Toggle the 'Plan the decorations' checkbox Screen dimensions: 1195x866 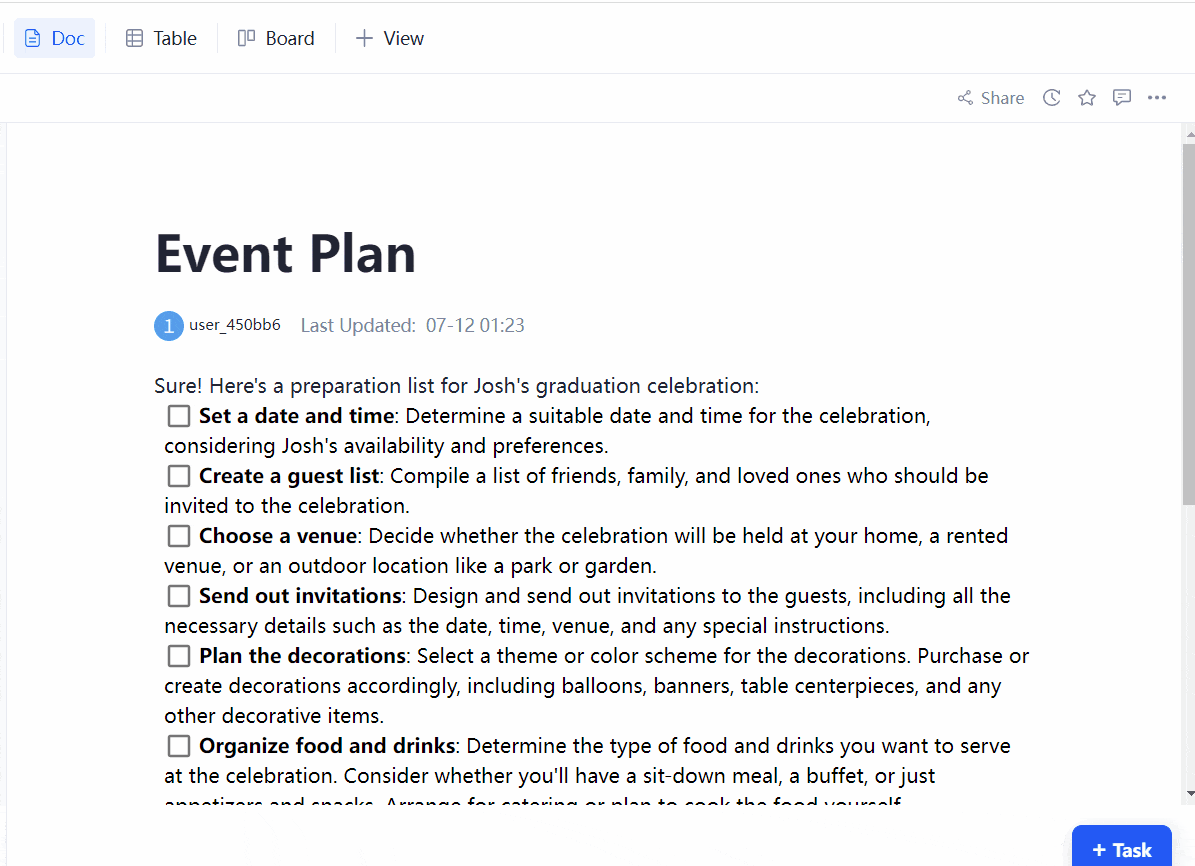coord(179,656)
